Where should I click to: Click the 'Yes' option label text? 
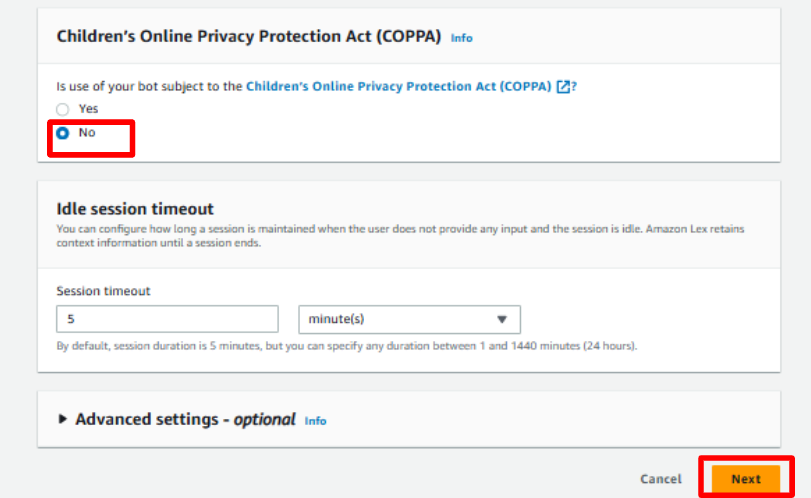click(88, 109)
